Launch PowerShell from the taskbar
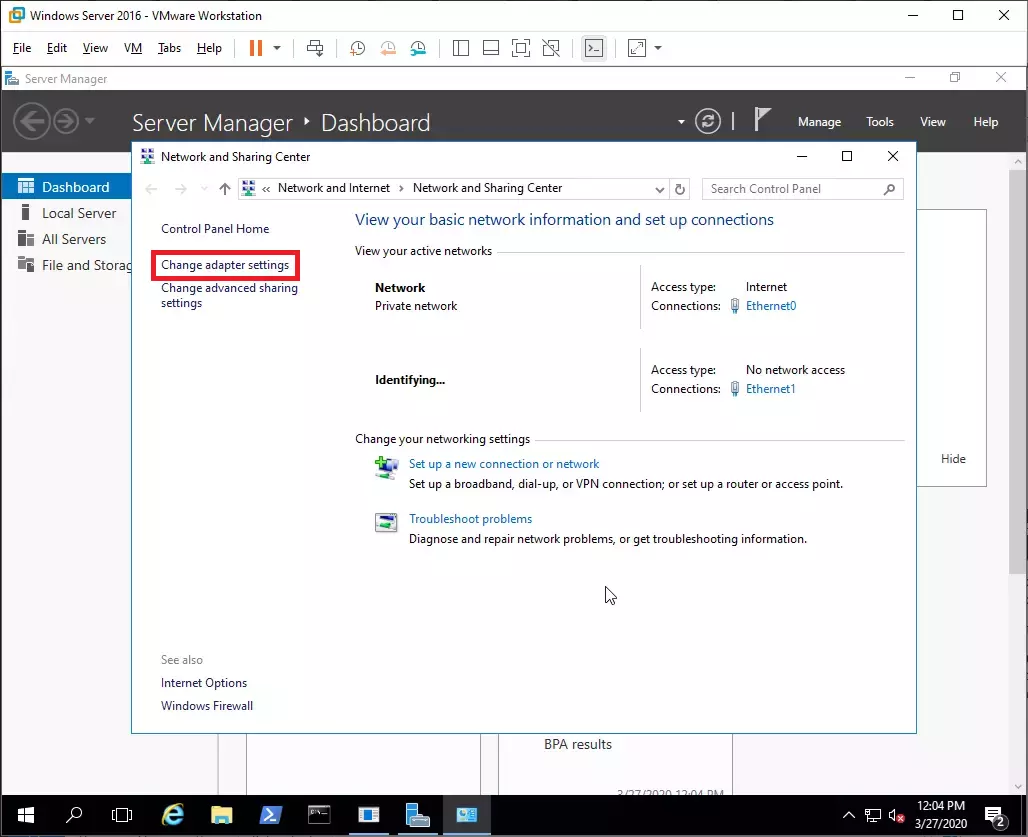Viewport: 1028px width, 837px height. pos(270,815)
